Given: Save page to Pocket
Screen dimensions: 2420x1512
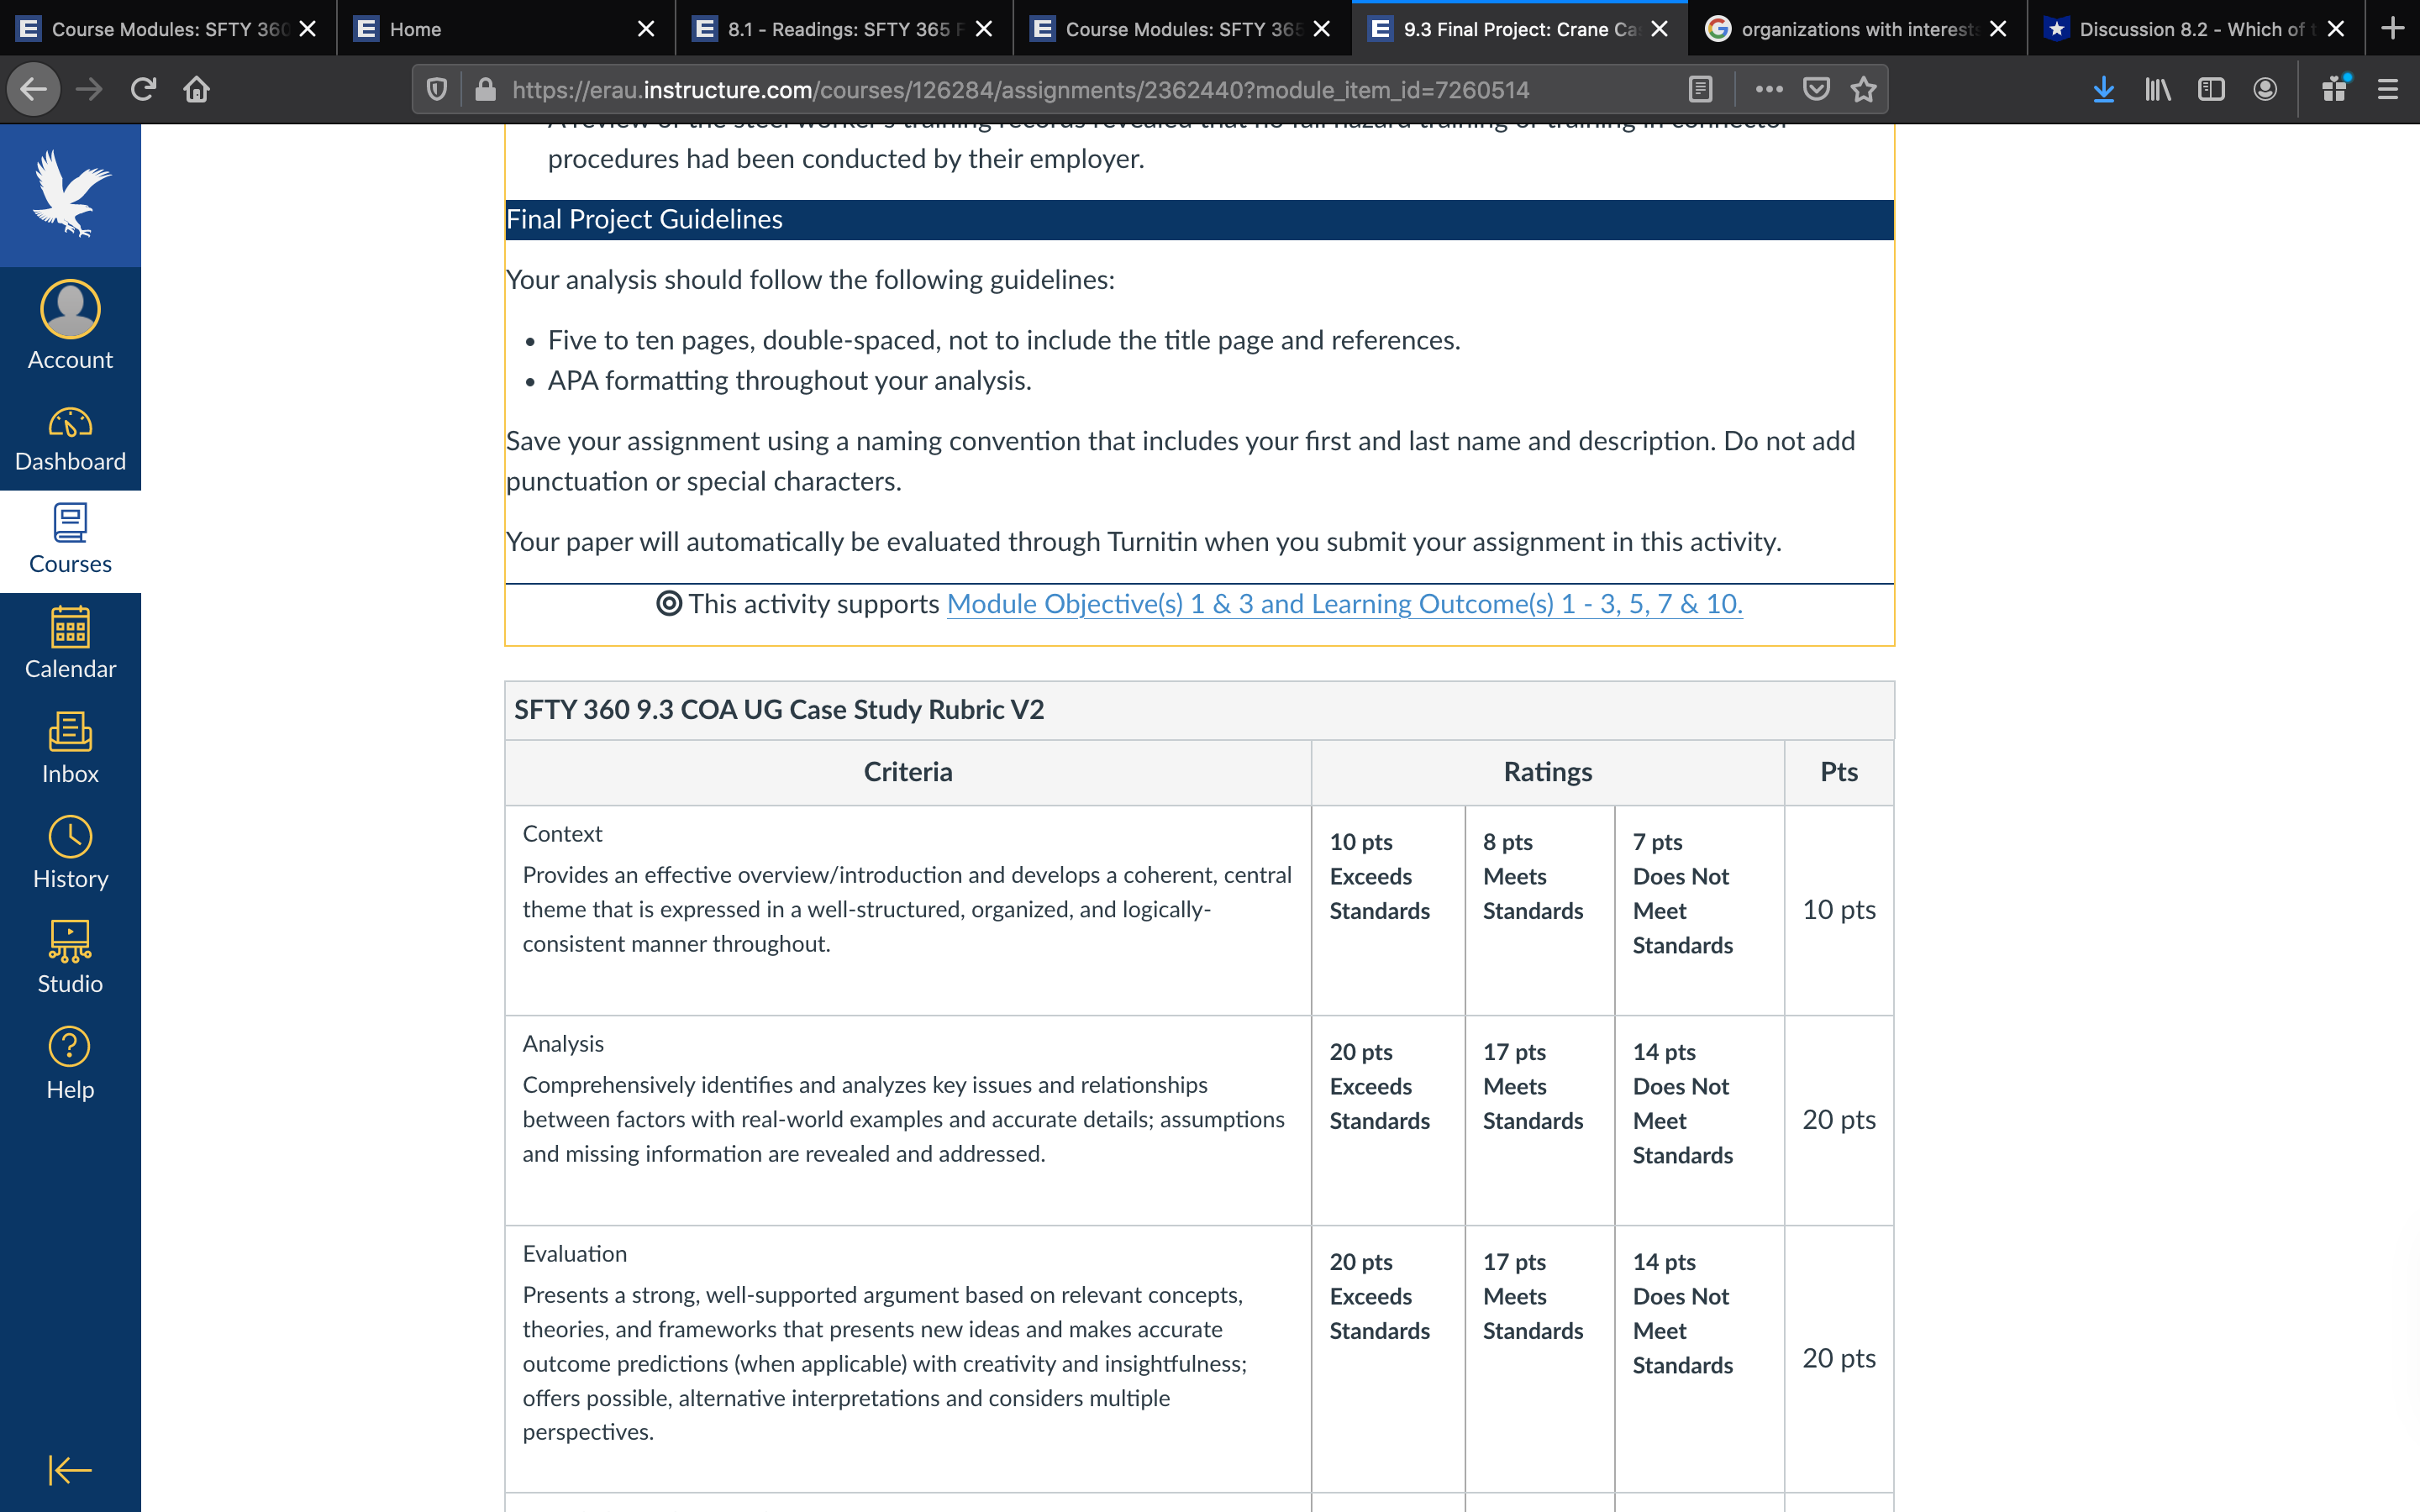Looking at the screenshot, I should pos(1817,89).
